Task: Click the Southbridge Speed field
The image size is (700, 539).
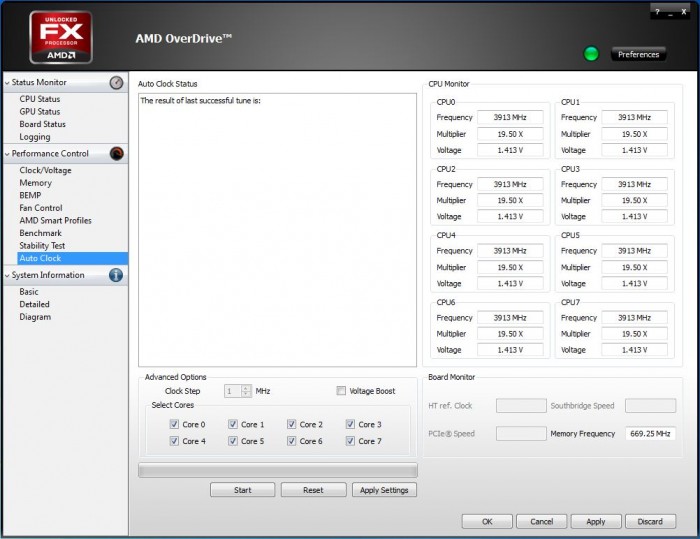Action: [650, 406]
